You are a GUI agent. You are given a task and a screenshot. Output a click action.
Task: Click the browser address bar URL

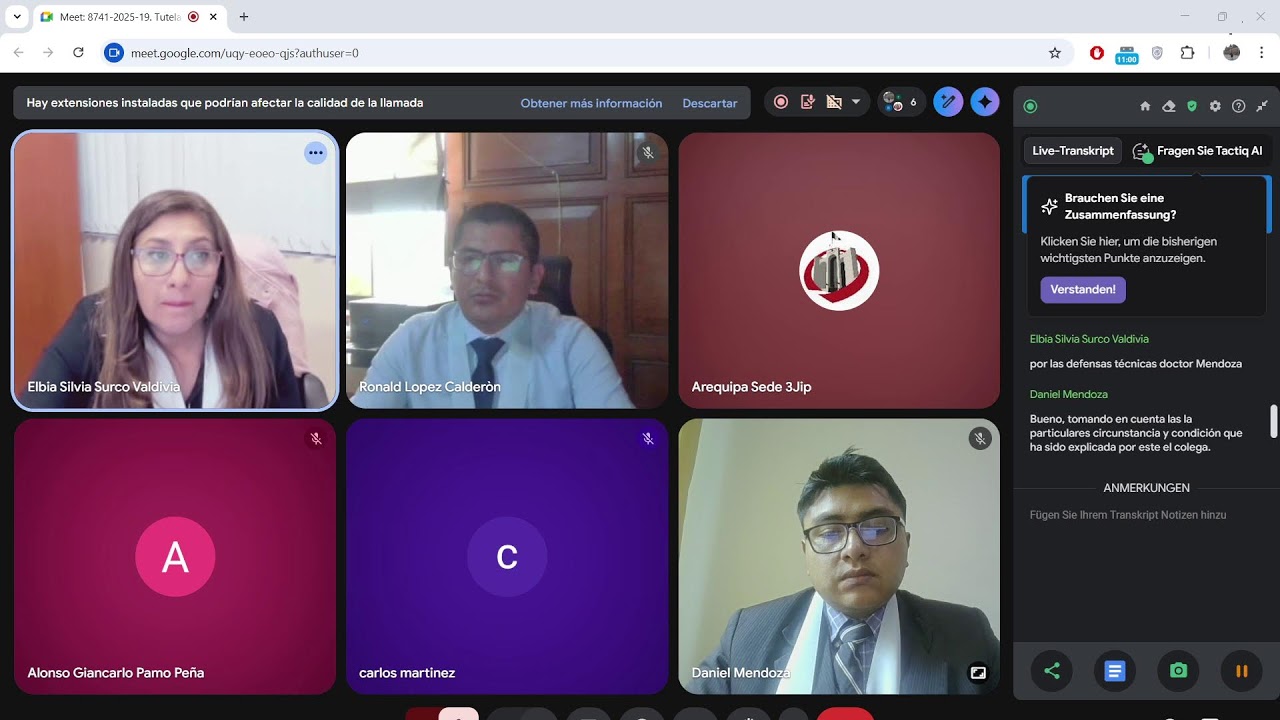[245, 53]
